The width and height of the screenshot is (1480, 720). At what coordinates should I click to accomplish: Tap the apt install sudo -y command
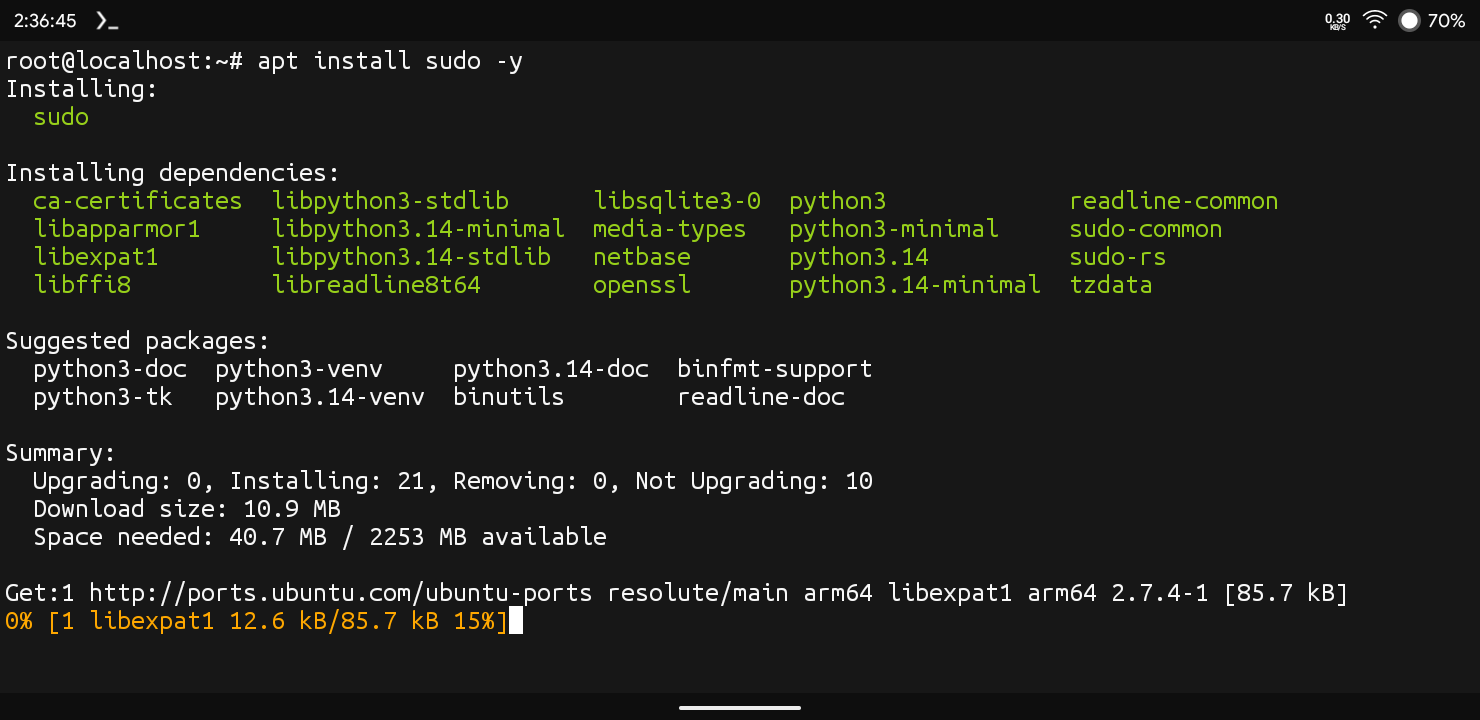[x=390, y=61]
